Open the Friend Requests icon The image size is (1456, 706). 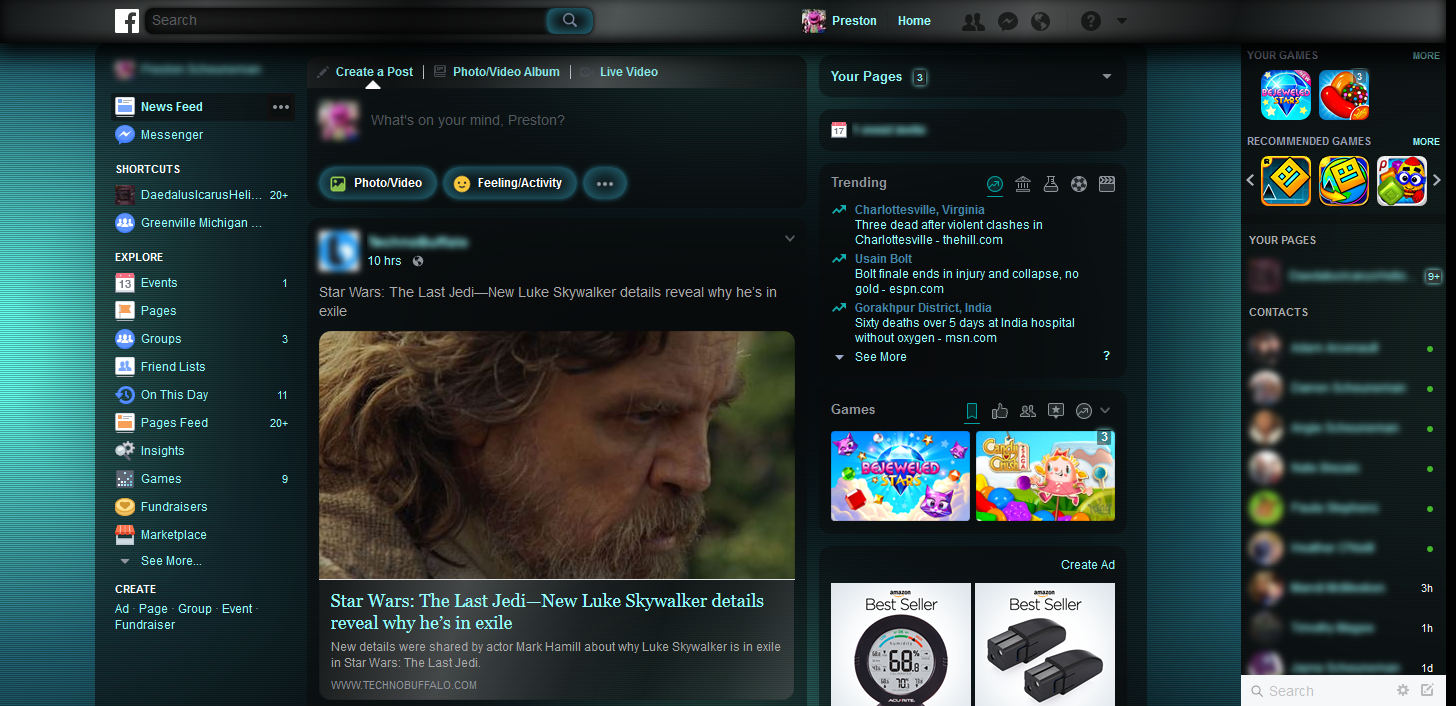(972, 21)
